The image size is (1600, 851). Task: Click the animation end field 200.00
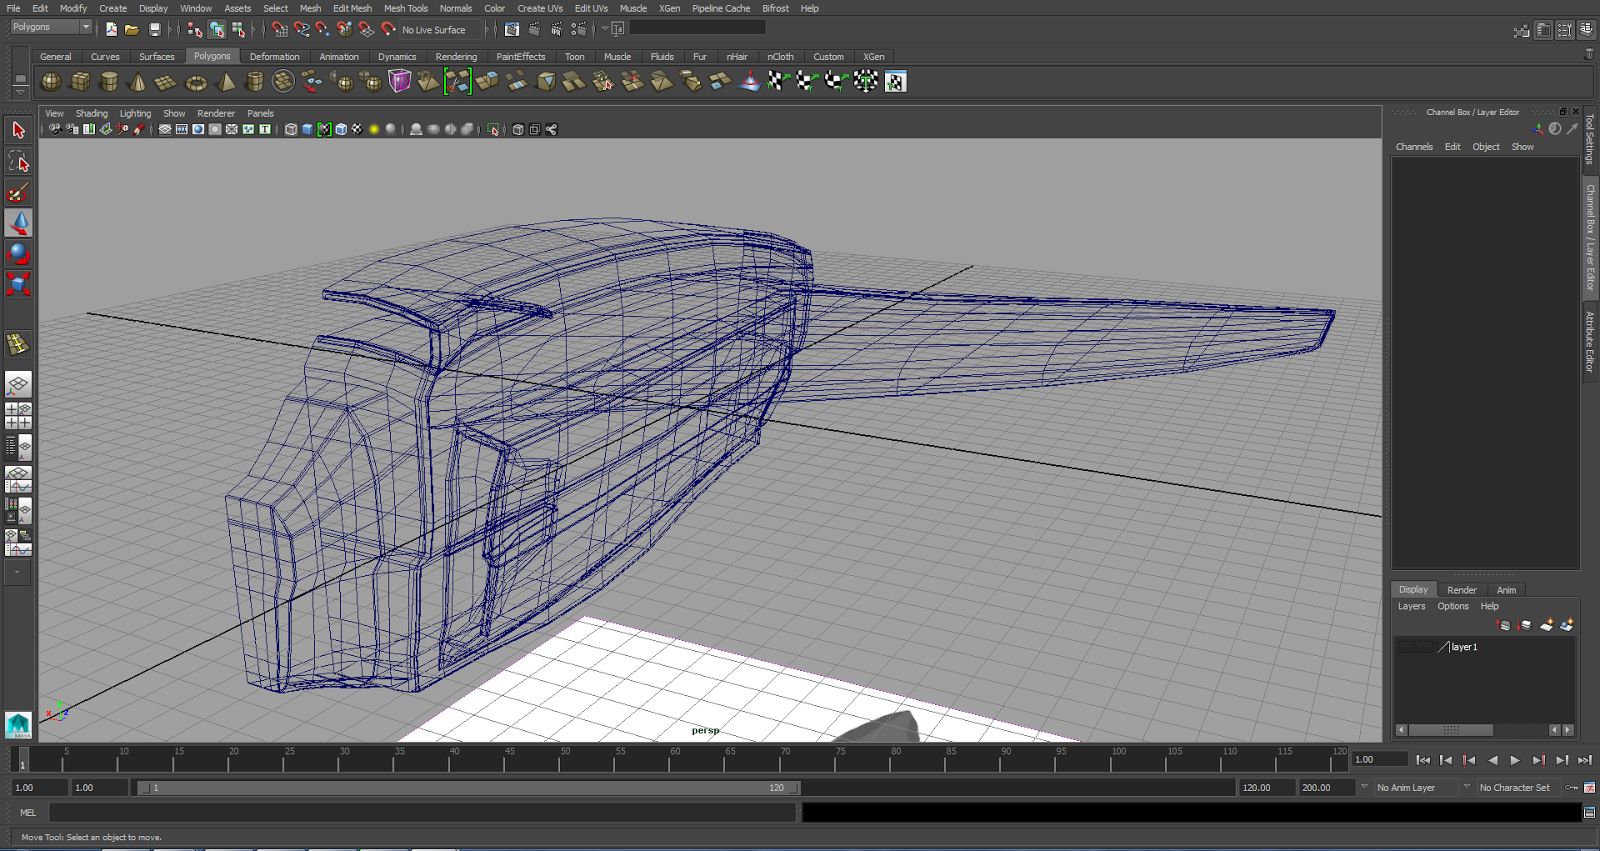coord(1326,788)
